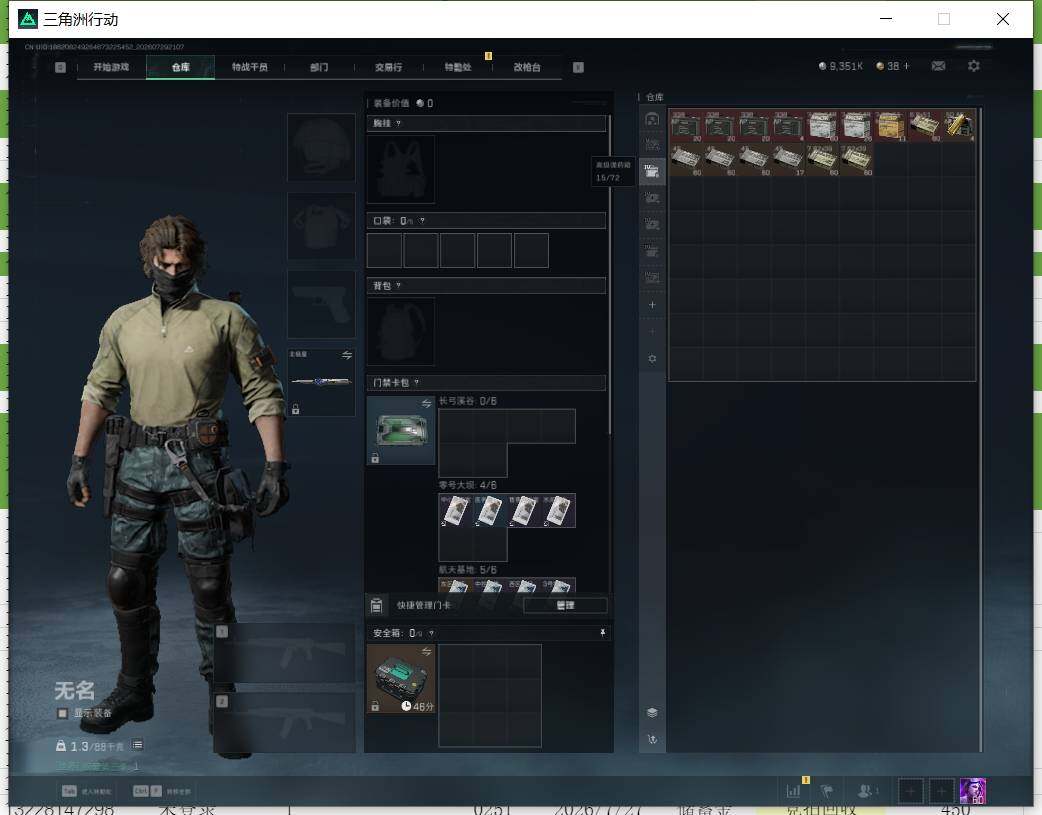Click the E key icon right of tabs
Image resolution: width=1042 pixels, height=815 pixels.
click(x=578, y=67)
